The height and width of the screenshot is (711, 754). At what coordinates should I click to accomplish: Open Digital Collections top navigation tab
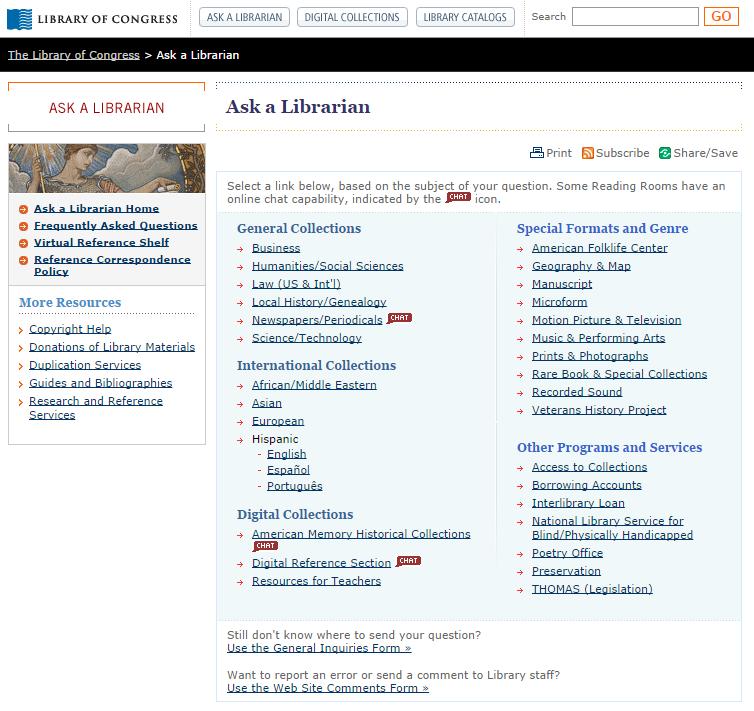(x=352, y=17)
